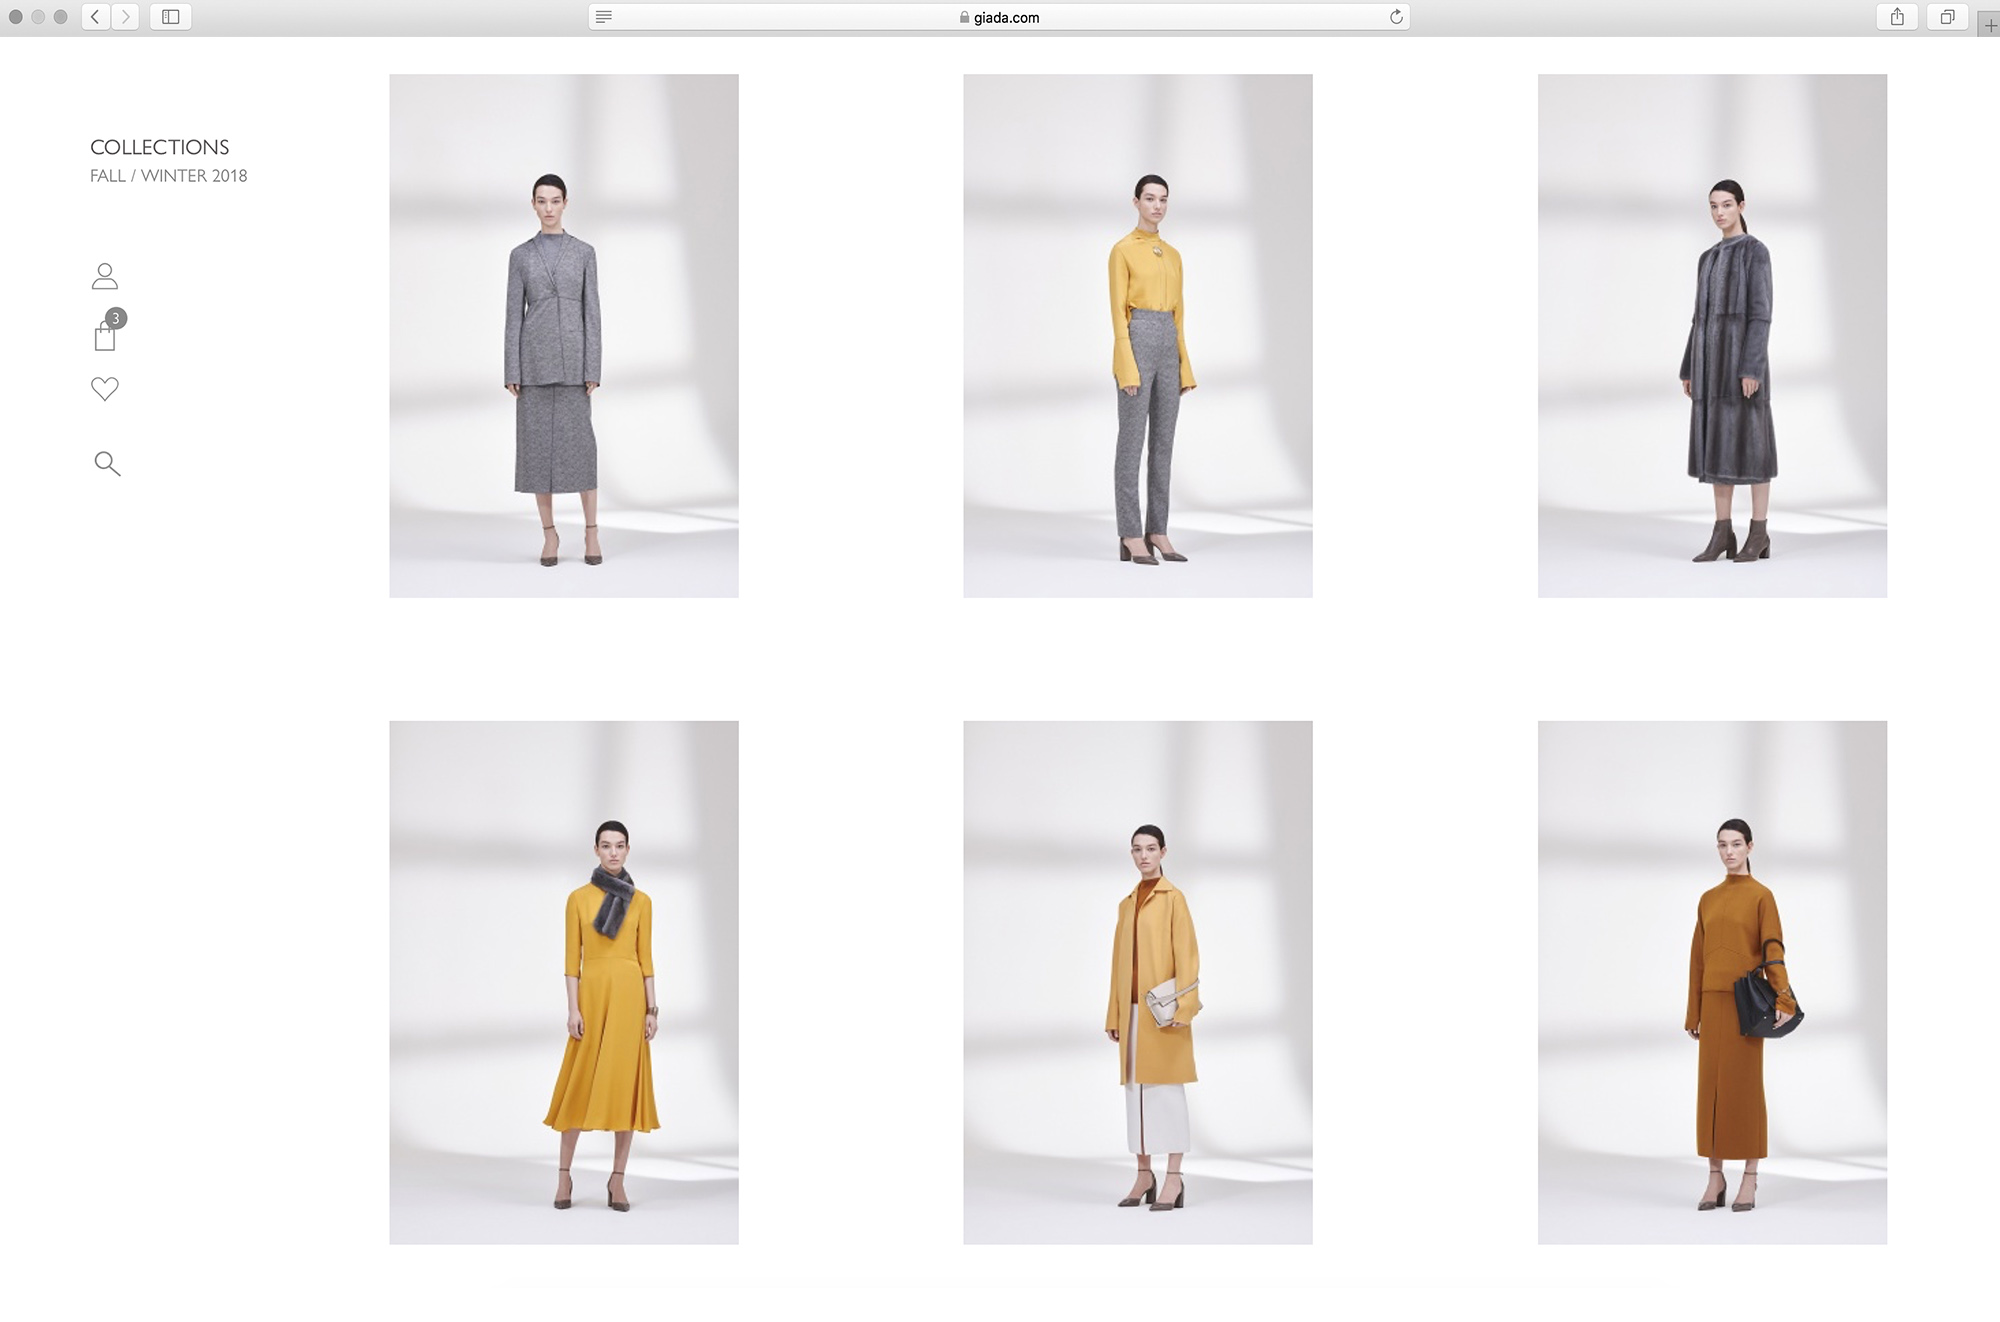The width and height of the screenshot is (2000, 1322).
Task: Open the COLLECTIONS heading link
Action: [x=160, y=147]
